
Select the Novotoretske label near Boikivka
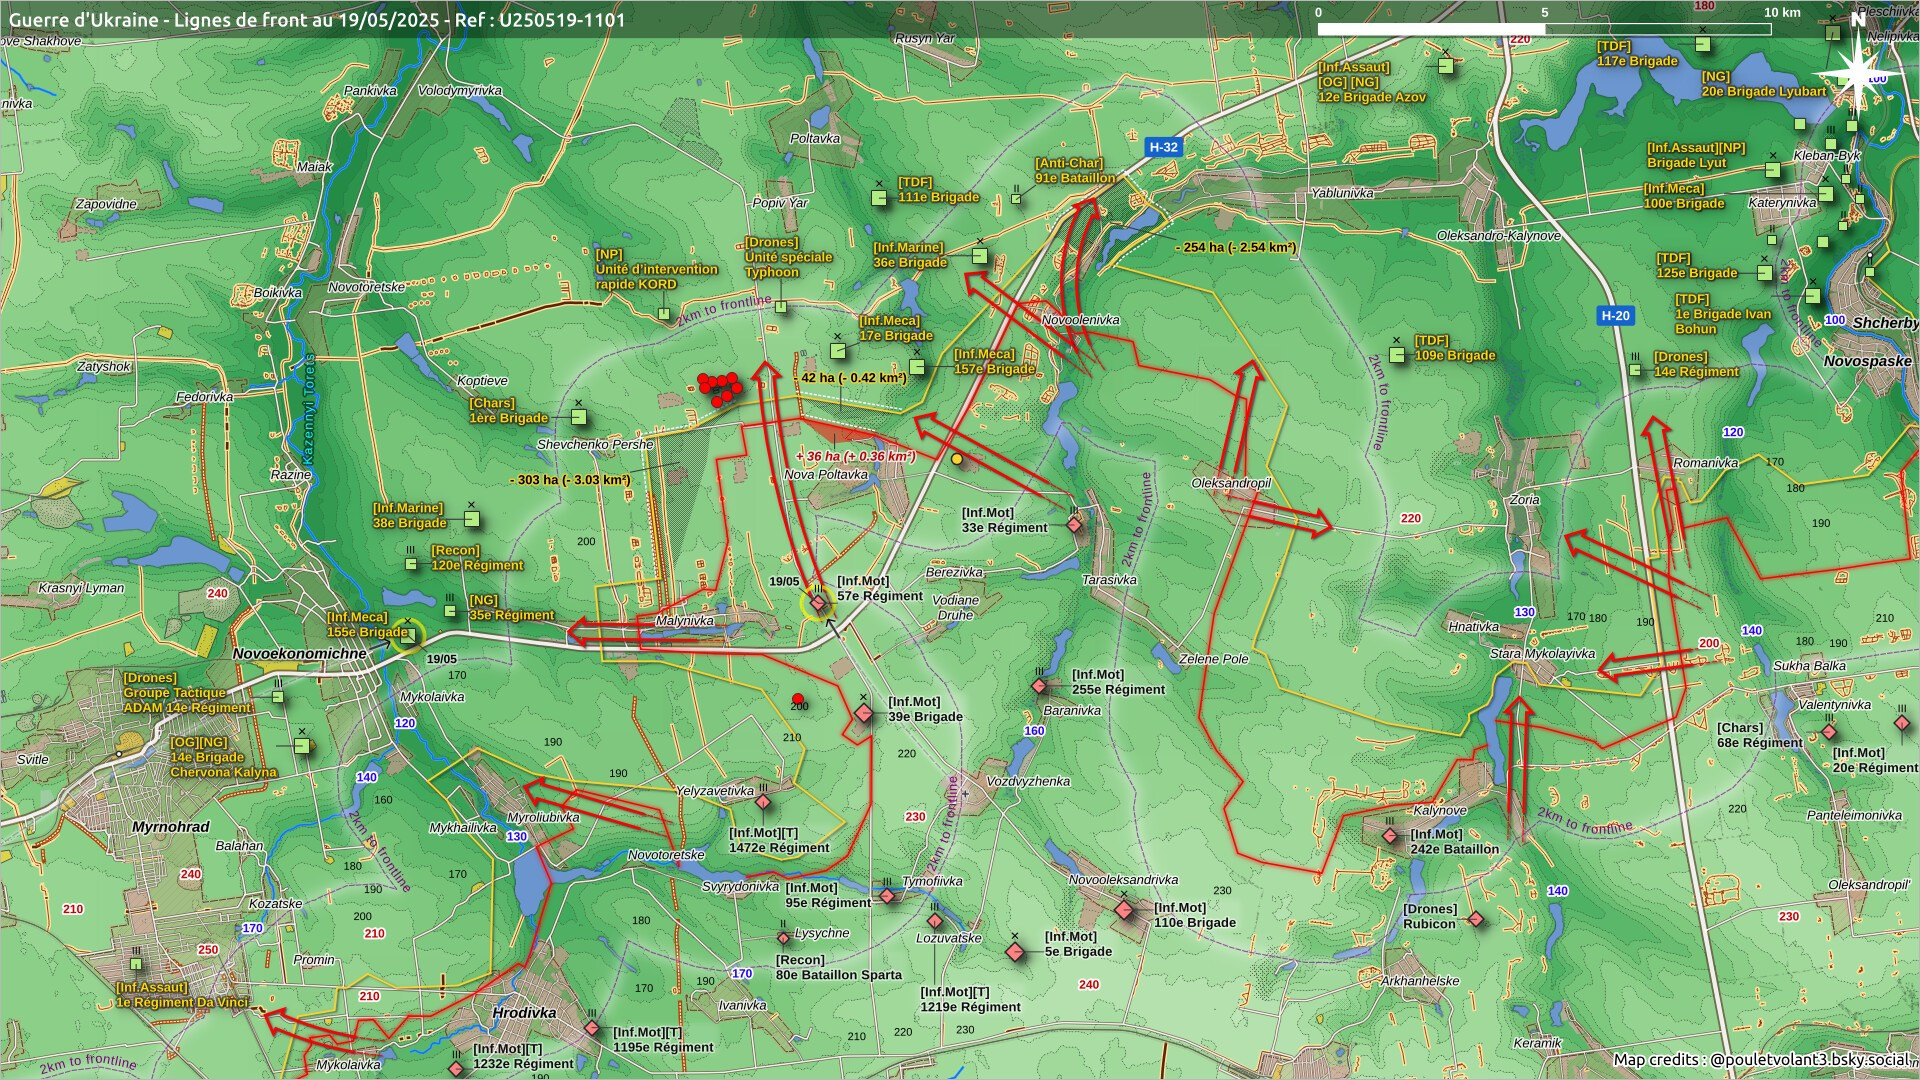[x=367, y=287]
